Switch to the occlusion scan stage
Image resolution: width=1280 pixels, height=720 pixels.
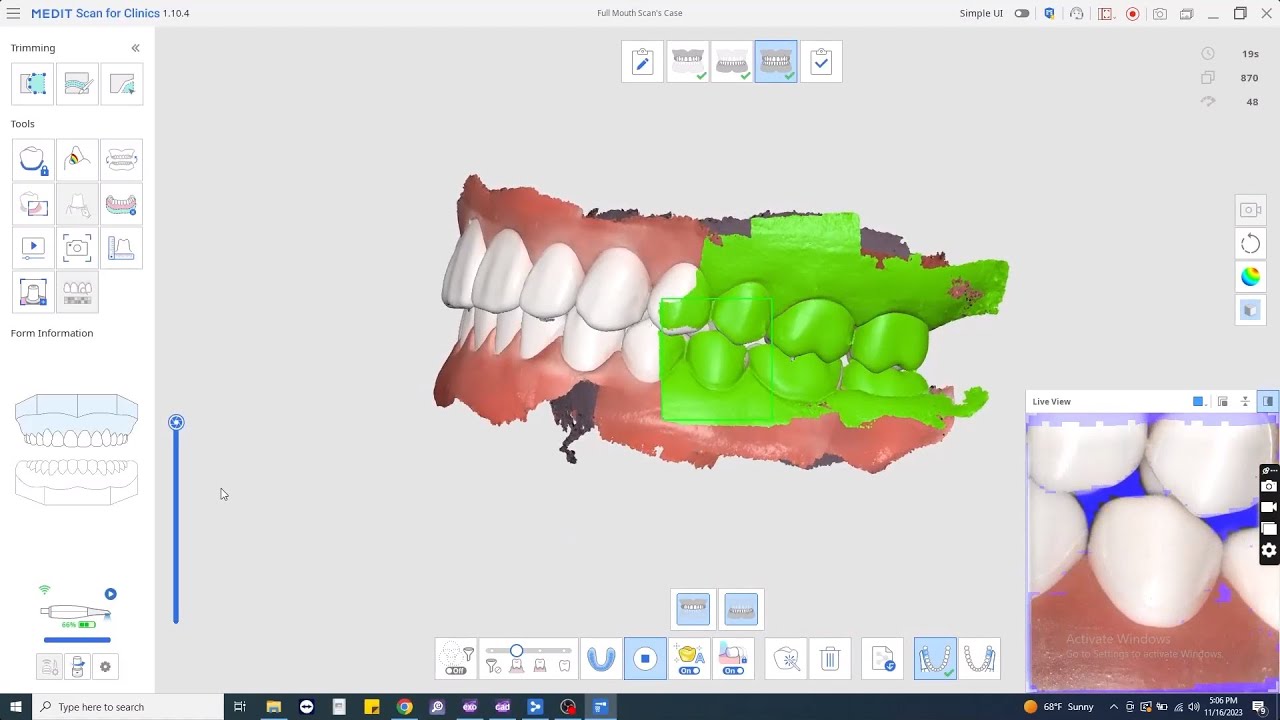coord(776,62)
